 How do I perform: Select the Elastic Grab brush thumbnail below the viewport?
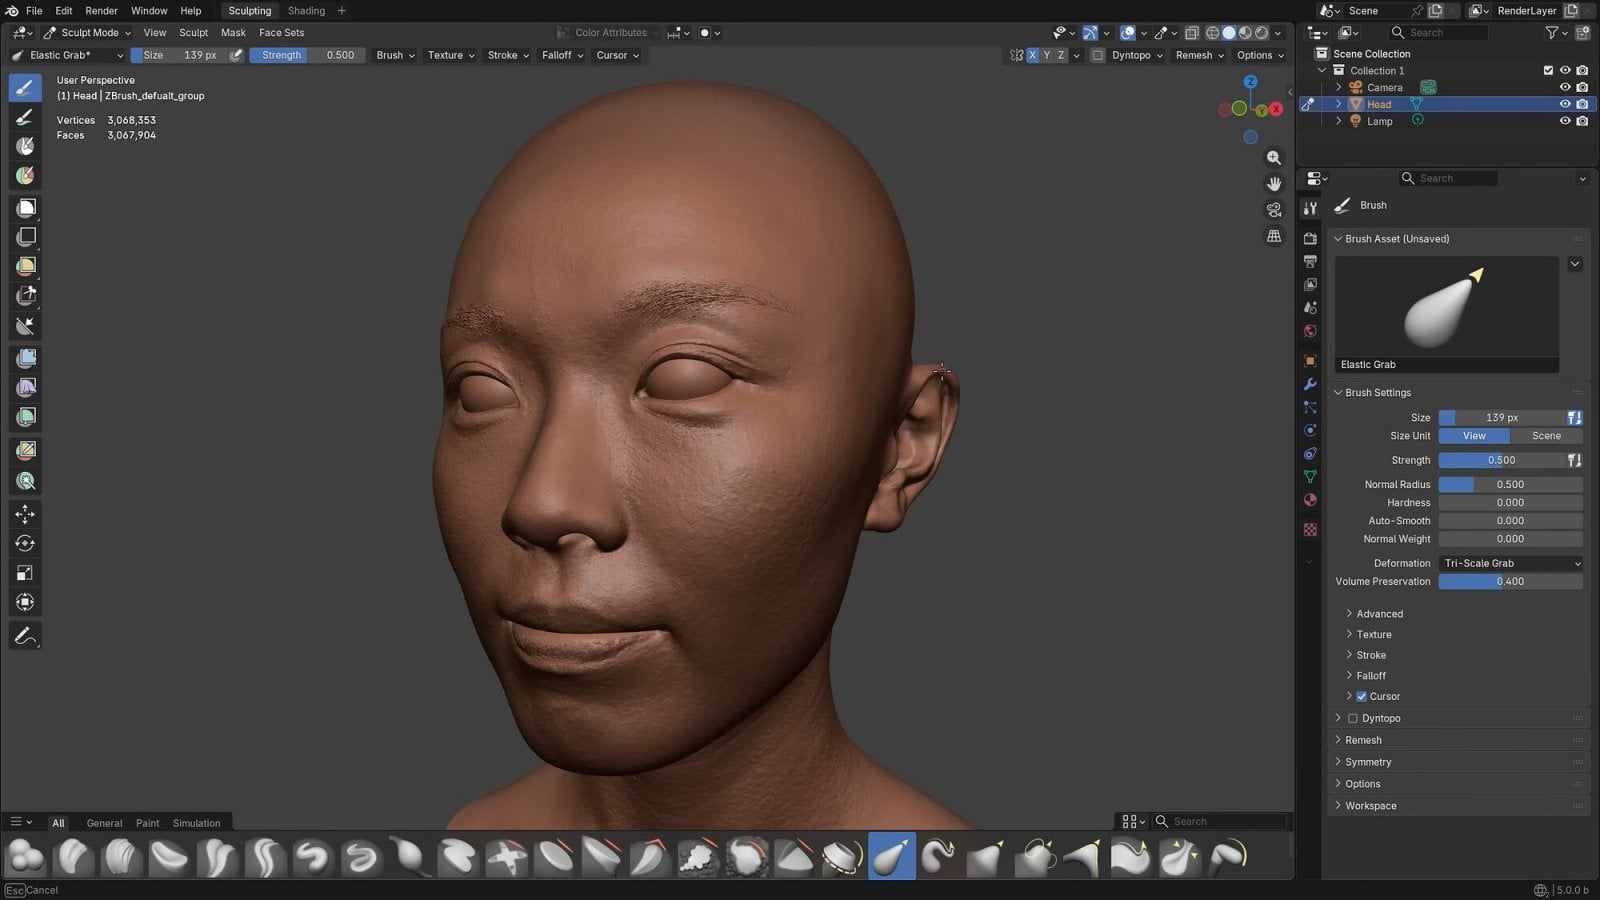pyautogui.click(x=890, y=856)
